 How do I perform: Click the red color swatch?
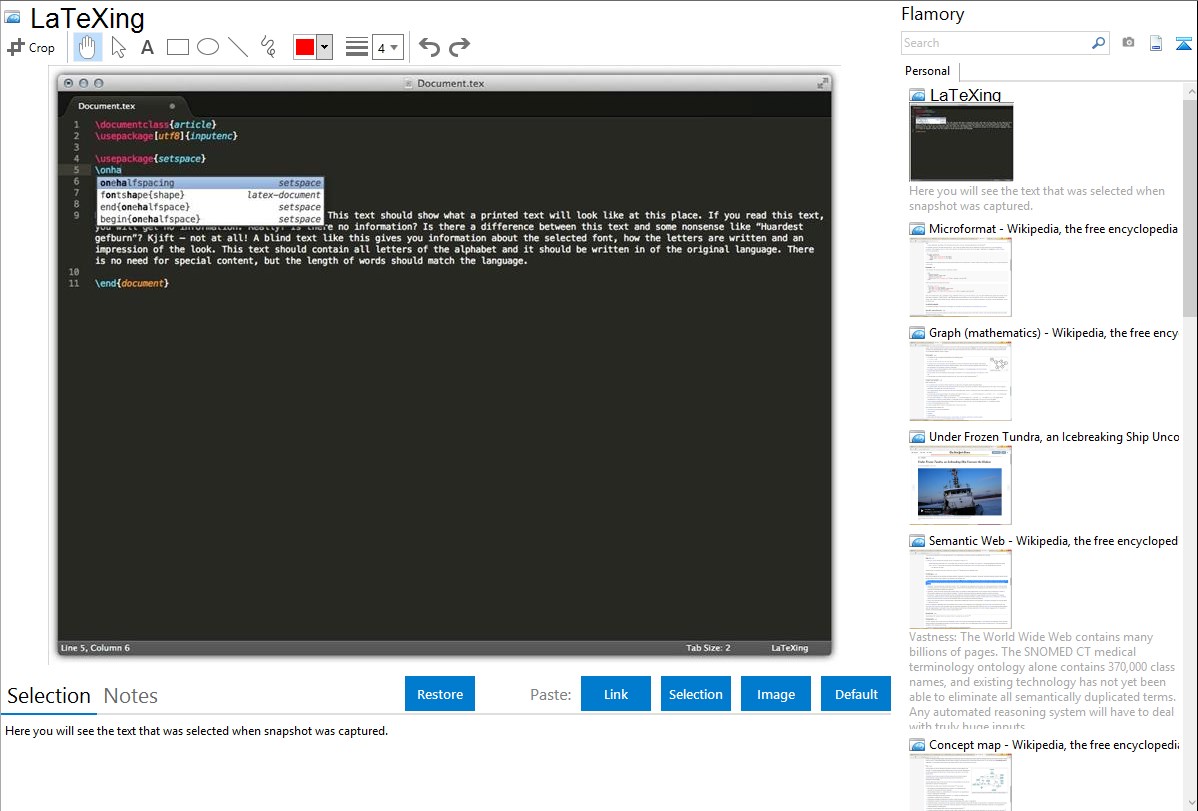[x=305, y=47]
